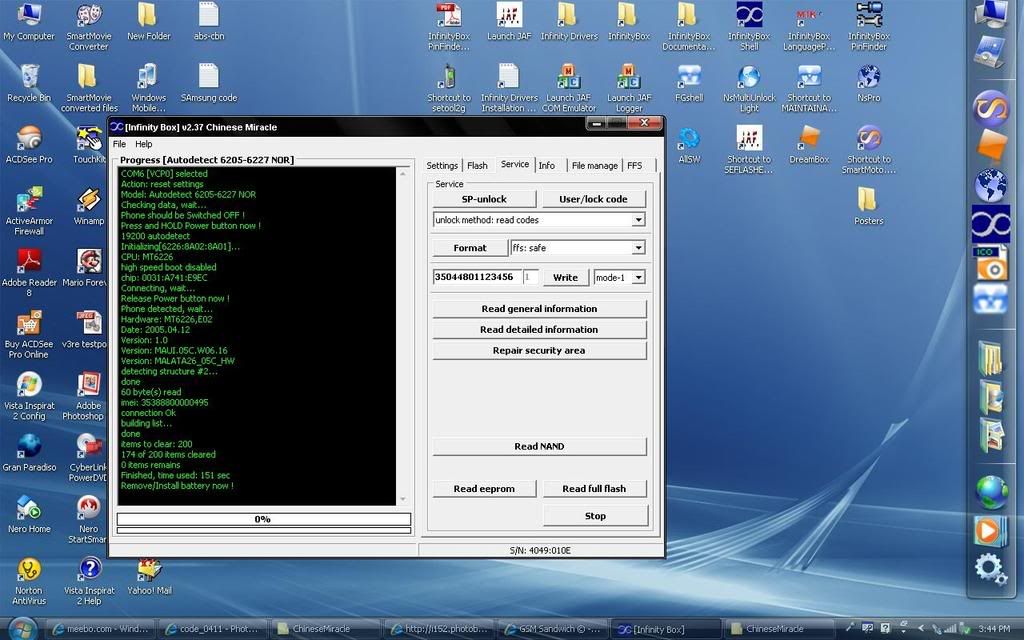Select the Launch JAF Logger desktop icon
This screenshot has height=640, width=1024.
(629, 88)
